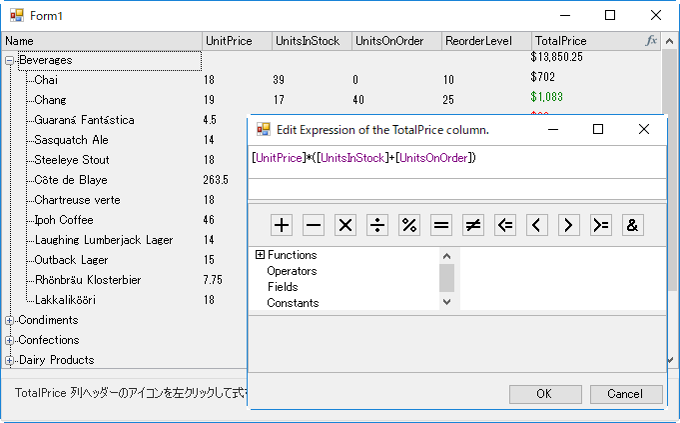Collapse the Beverages category

coord(9,60)
